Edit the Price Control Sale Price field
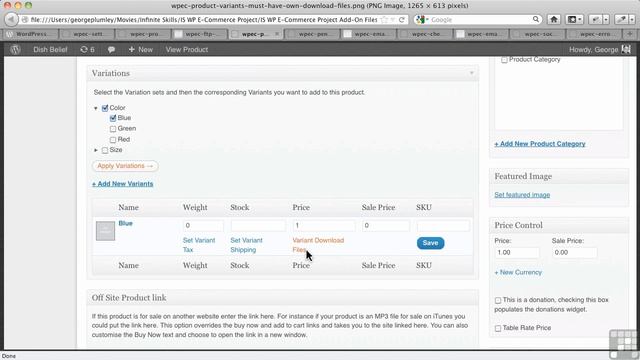This screenshot has width=640, height=360. click(574, 253)
